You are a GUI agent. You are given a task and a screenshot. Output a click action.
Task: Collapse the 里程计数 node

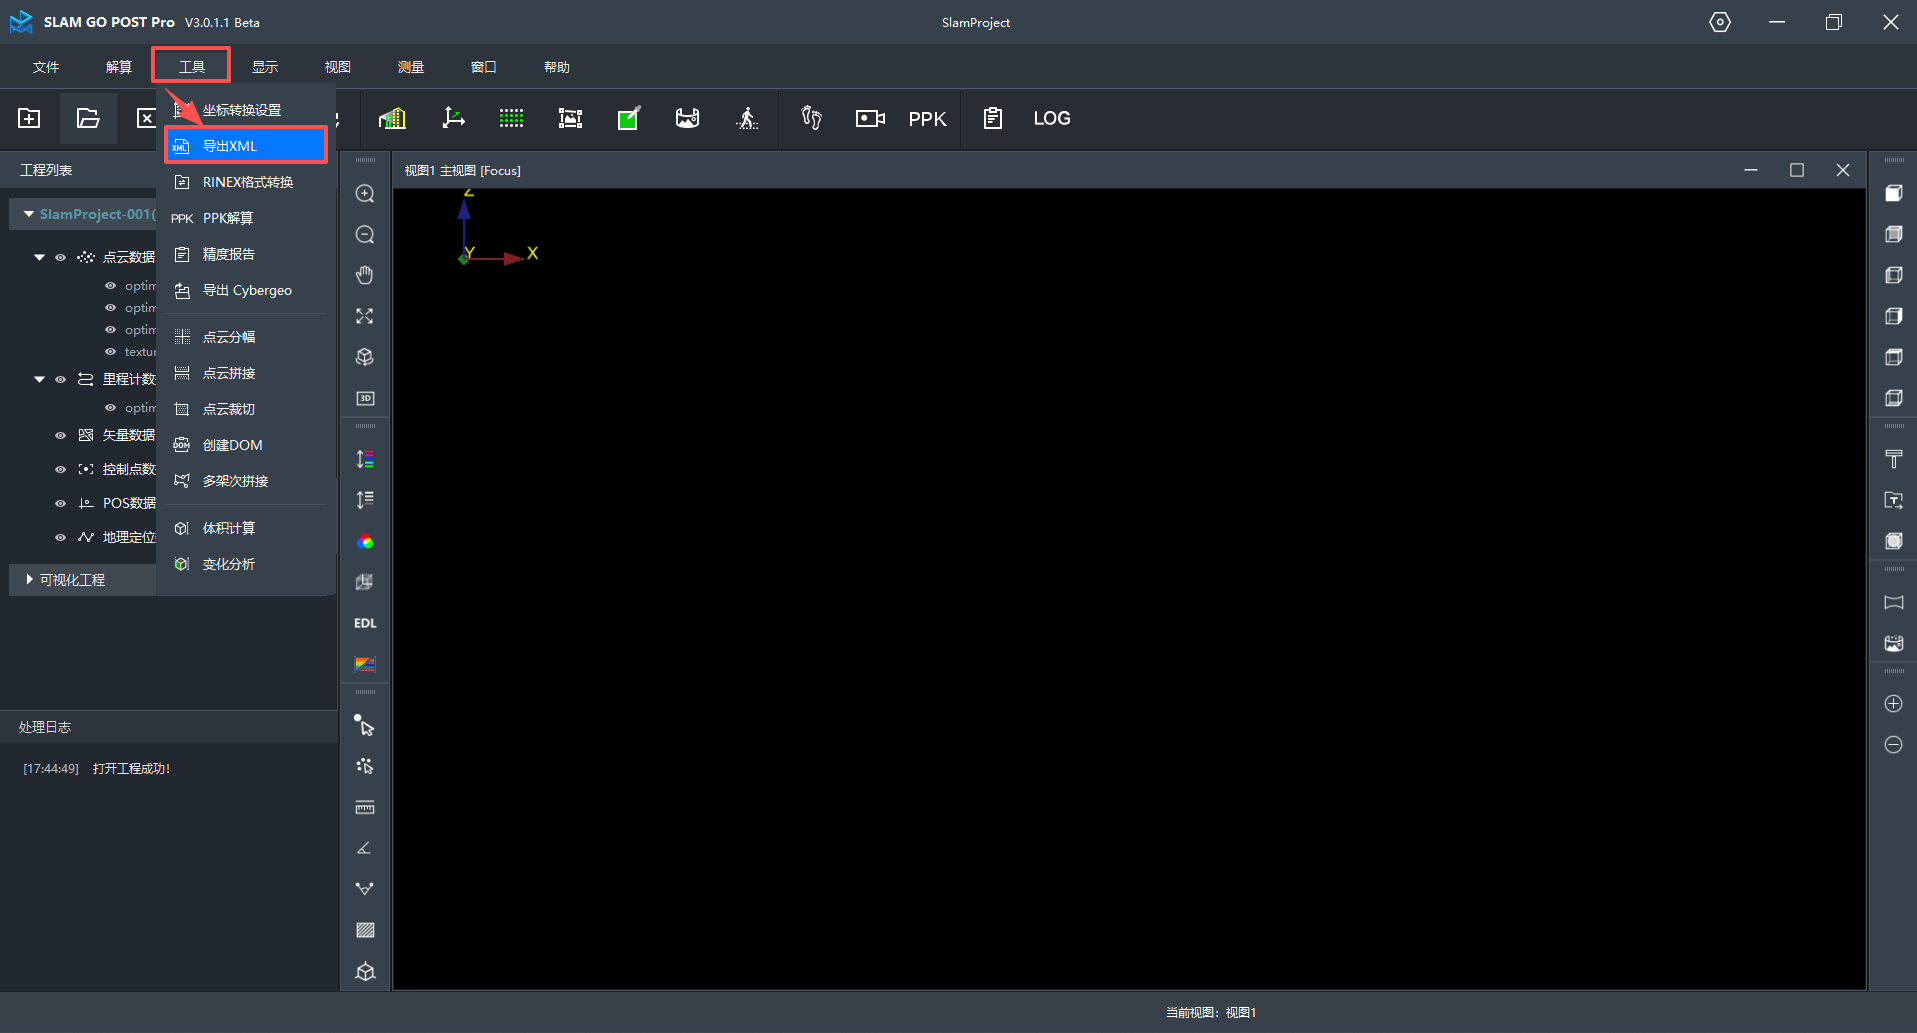(x=40, y=379)
